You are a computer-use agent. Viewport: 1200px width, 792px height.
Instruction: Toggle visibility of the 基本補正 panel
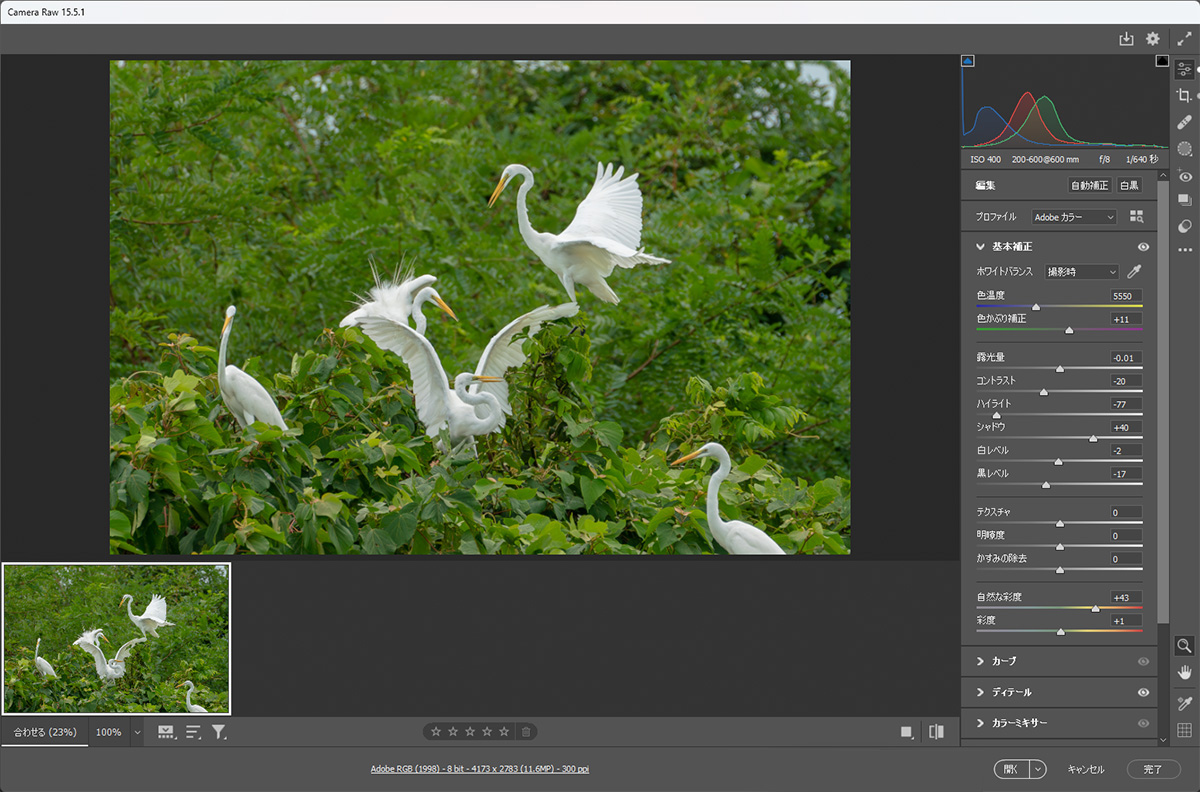click(x=1143, y=247)
